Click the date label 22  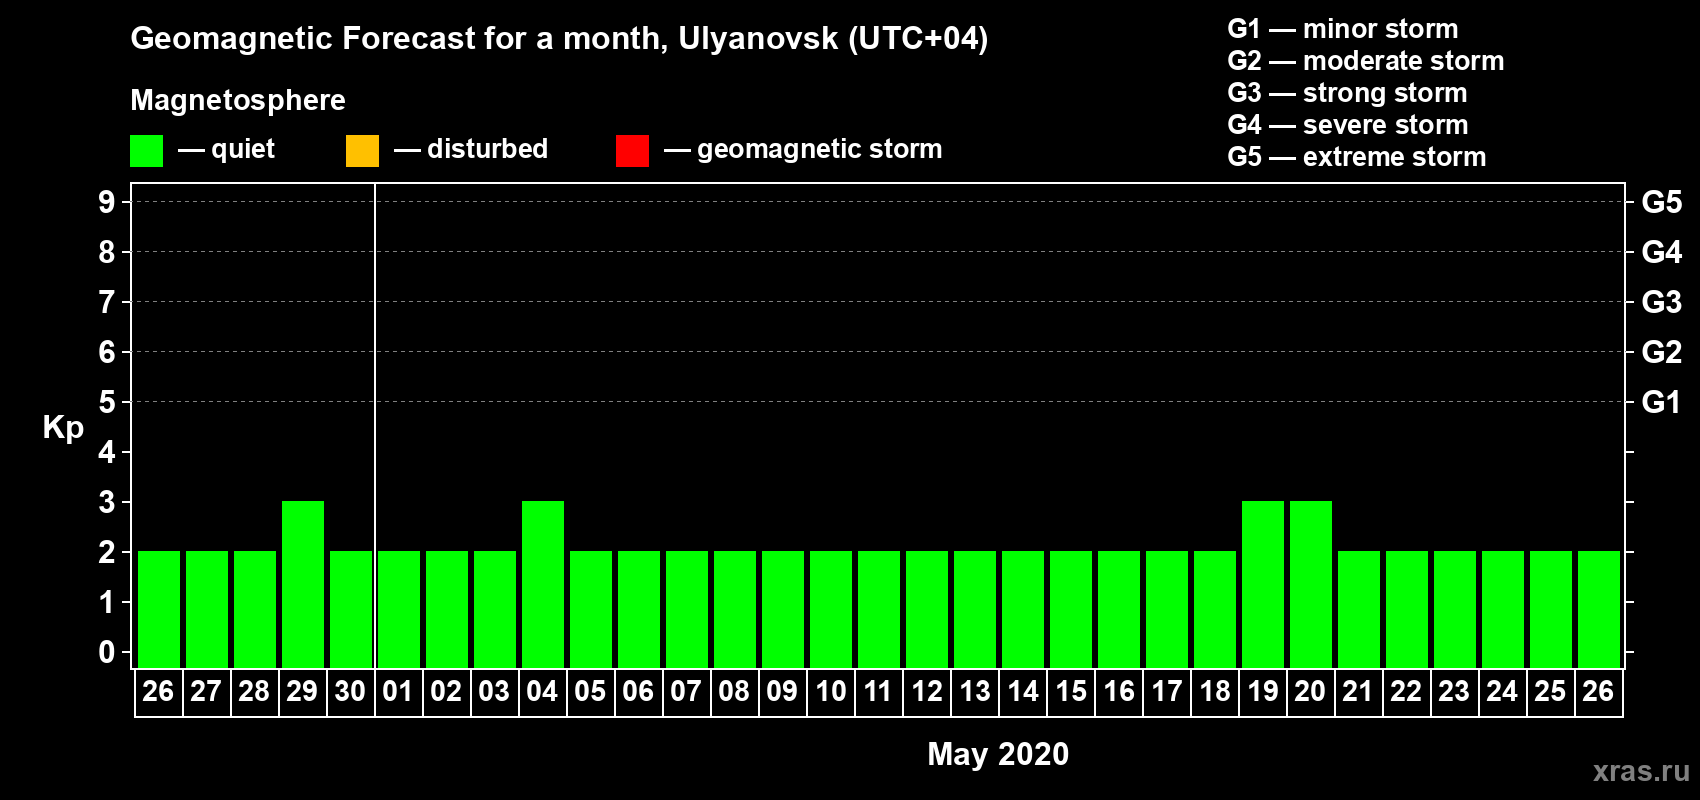pyautogui.click(x=1406, y=692)
